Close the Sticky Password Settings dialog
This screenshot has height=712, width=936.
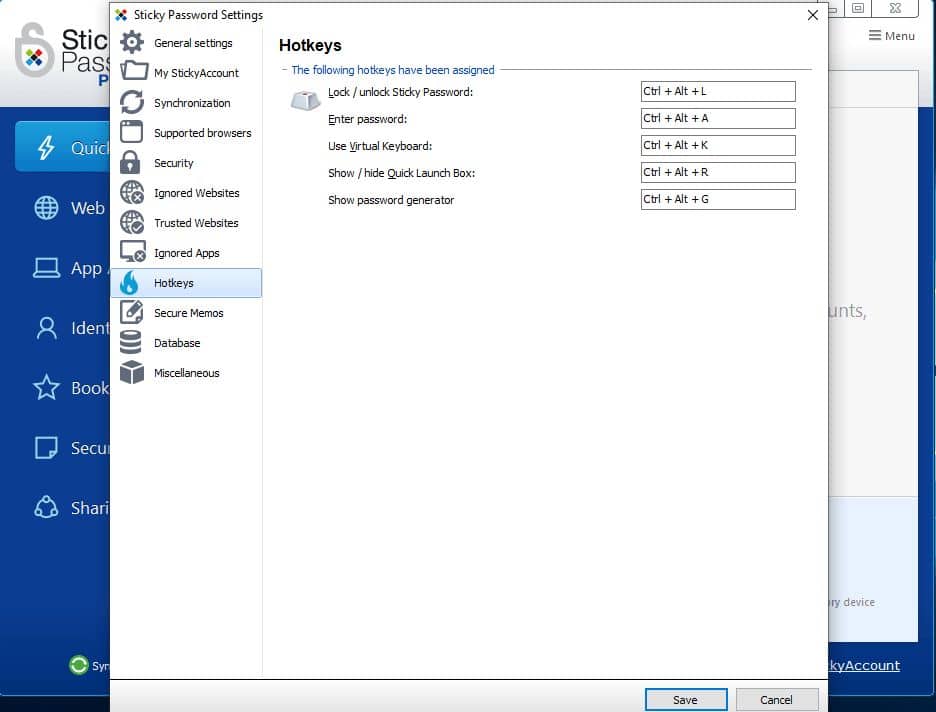812,15
